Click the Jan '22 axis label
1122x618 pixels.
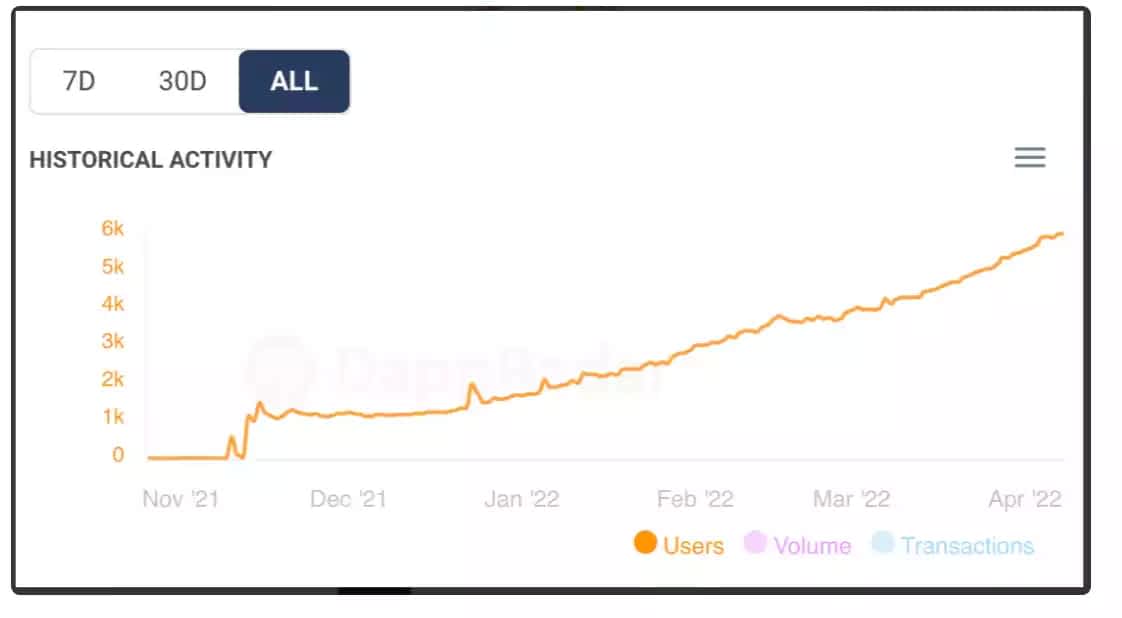pyautogui.click(x=522, y=499)
